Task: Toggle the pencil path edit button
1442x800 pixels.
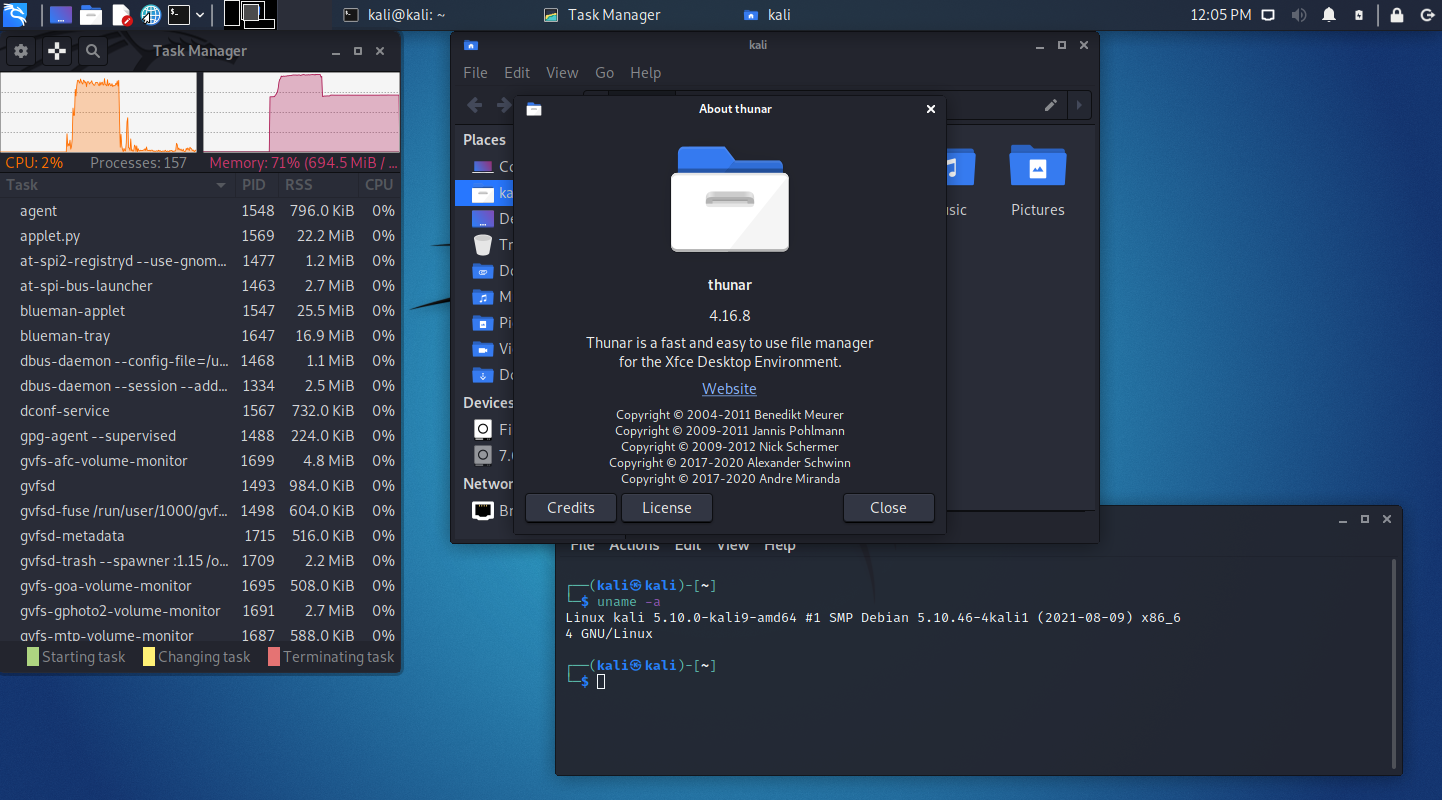Action: [1050, 105]
